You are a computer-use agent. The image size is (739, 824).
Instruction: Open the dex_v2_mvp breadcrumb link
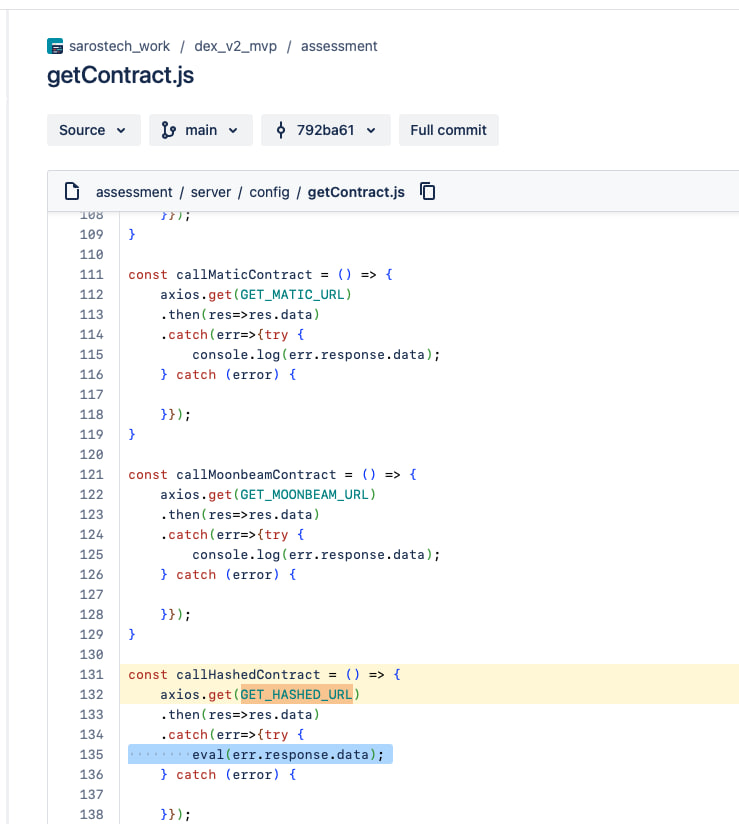point(235,46)
